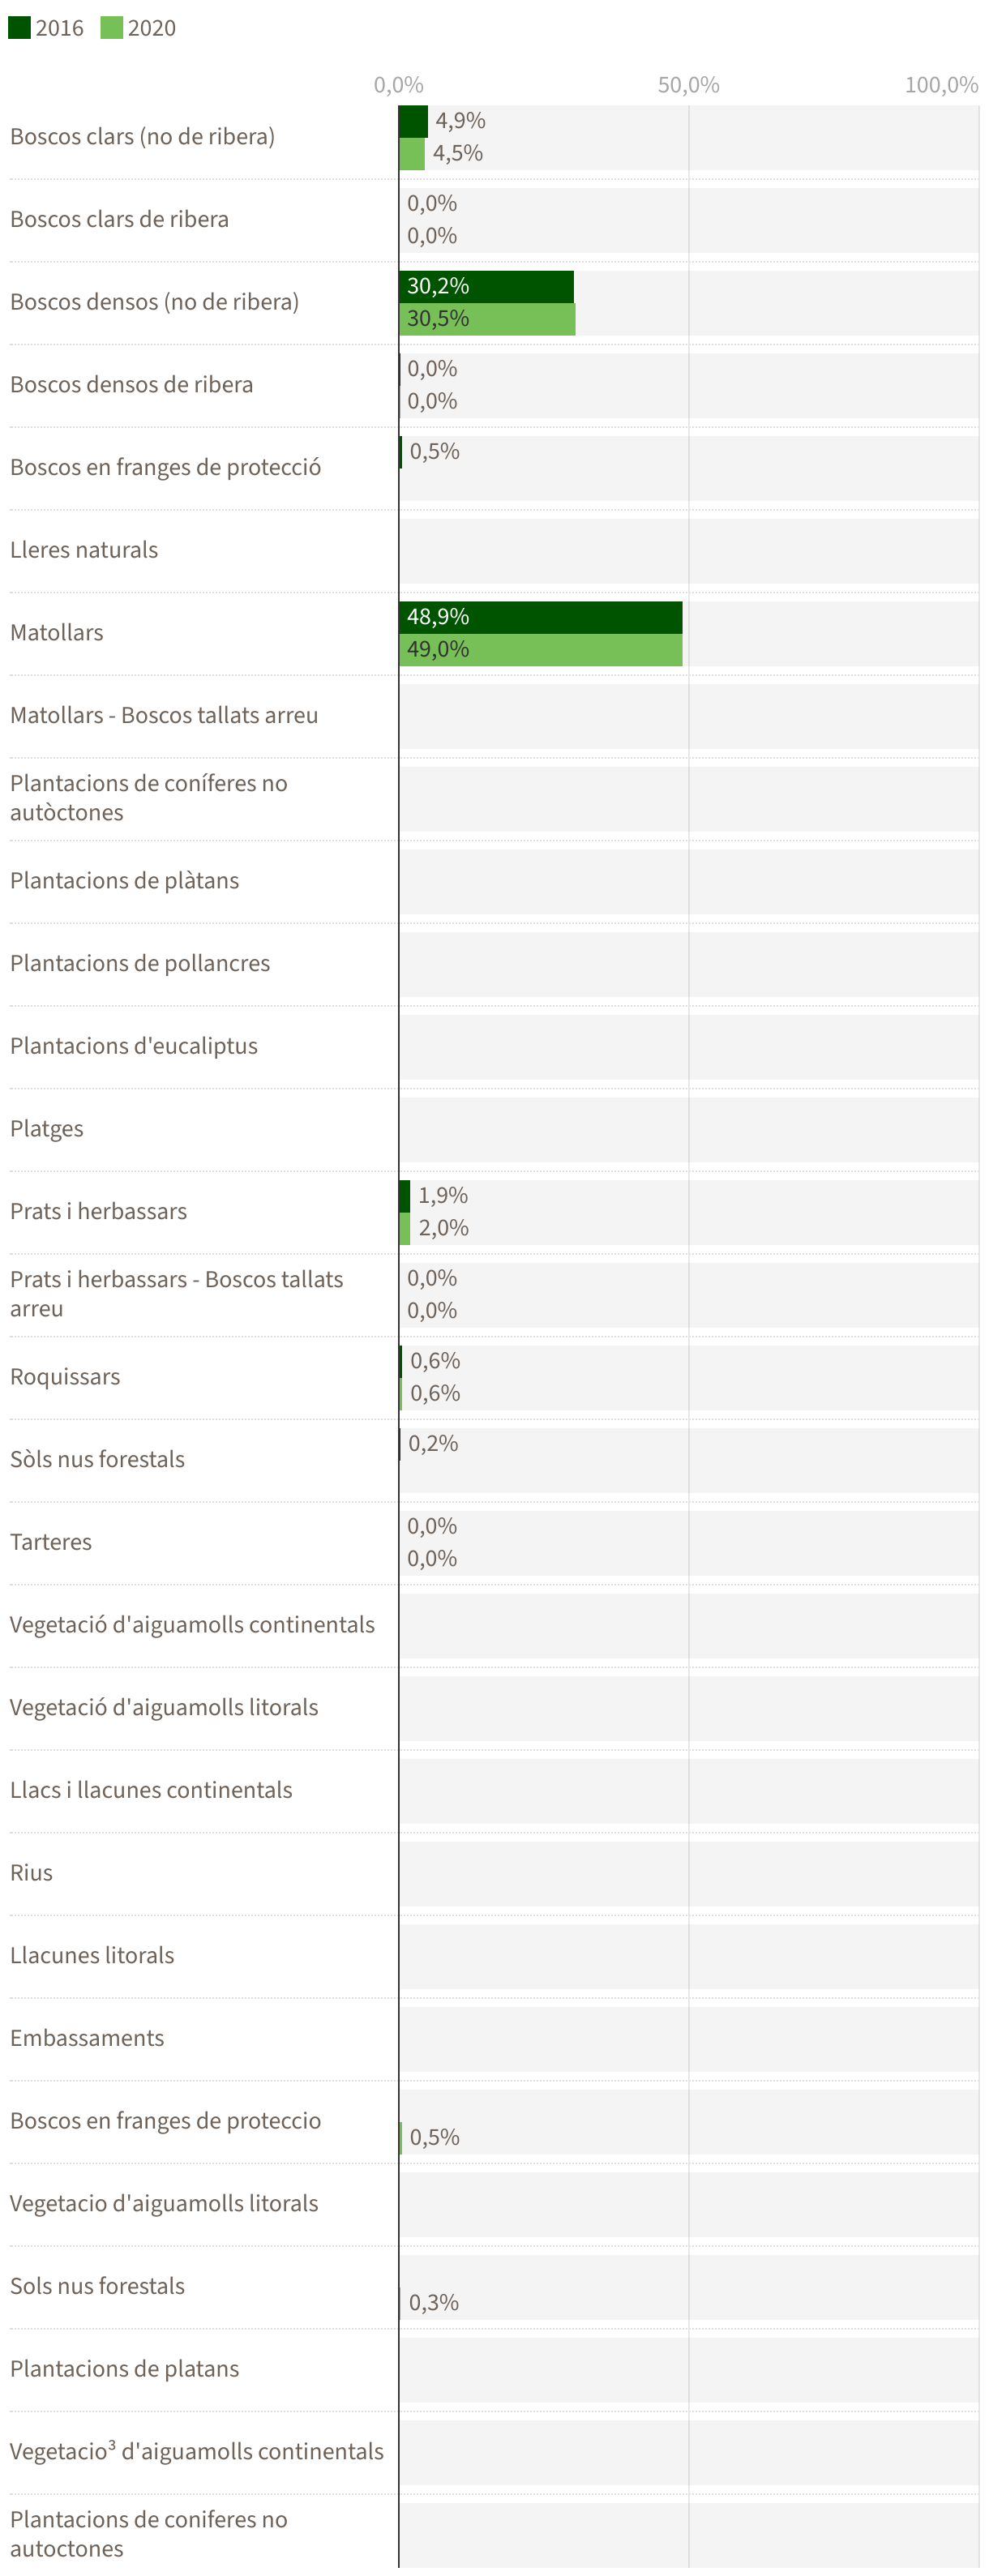Select the 2020 Prats i herbassars bar
This screenshot has width=989, height=2576.
pyautogui.click(x=405, y=1228)
